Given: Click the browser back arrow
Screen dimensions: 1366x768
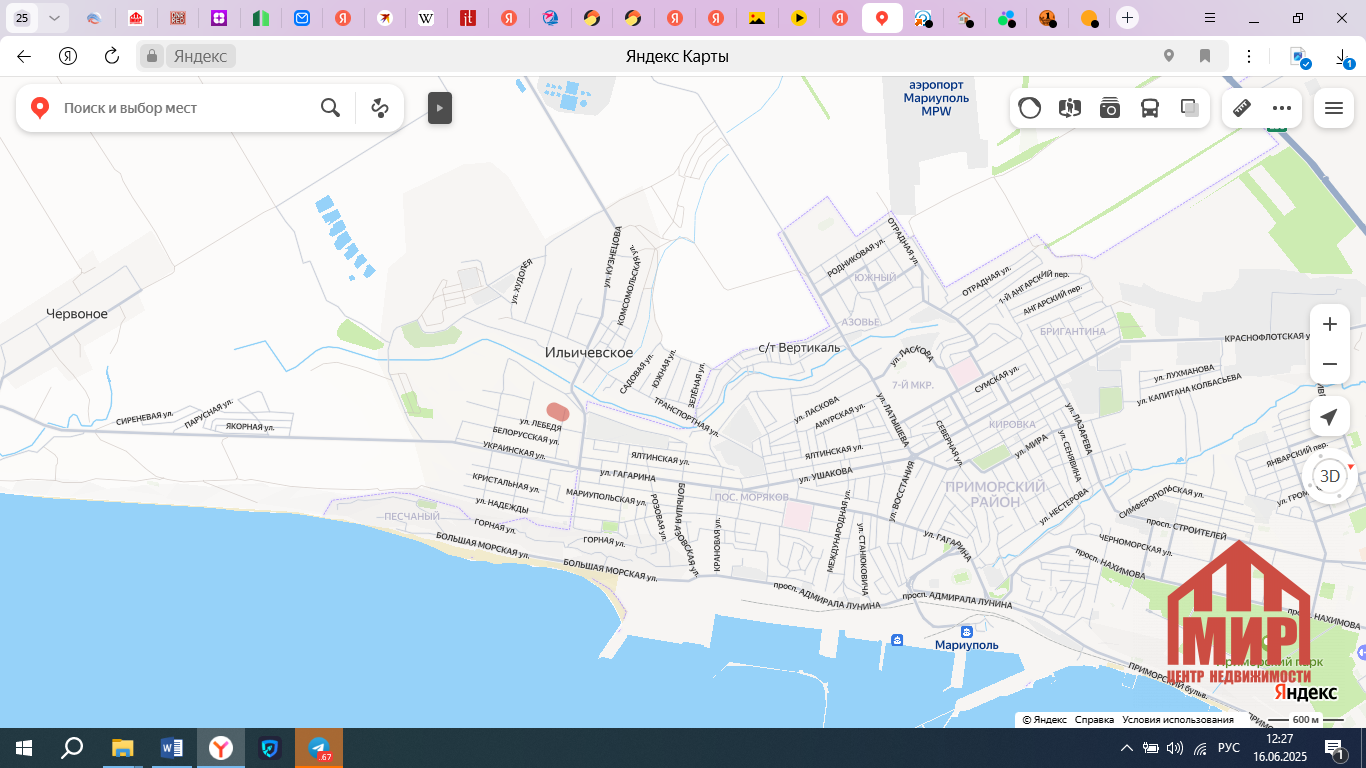Looking at the screenshot, I should tap(24, 56).
